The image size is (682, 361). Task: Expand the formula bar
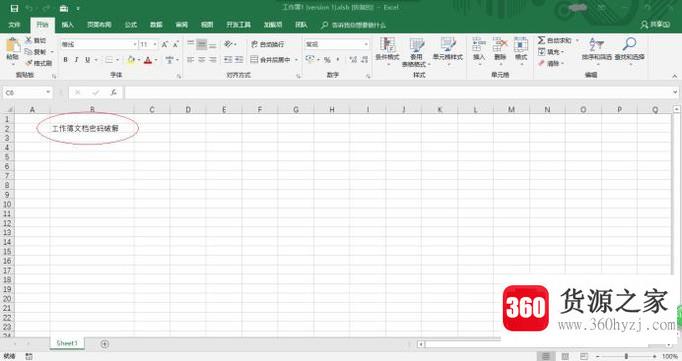675,92
